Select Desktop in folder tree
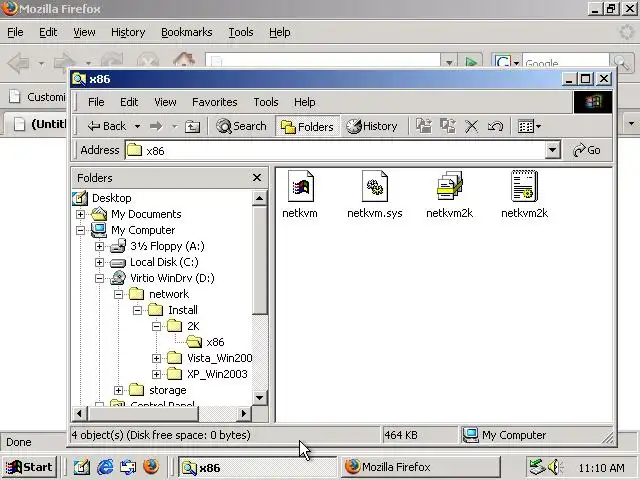Image resolution: width=640 pixels, height=480 pixels. (111, 198)
